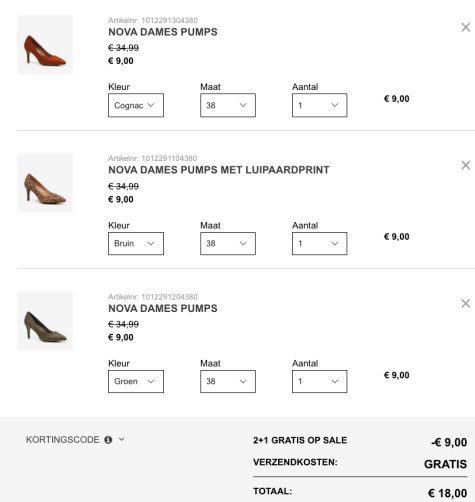Screen dimensions: 475x502
Task: Open first Nova Dames Pumps title link
Action: click(163, 32)
